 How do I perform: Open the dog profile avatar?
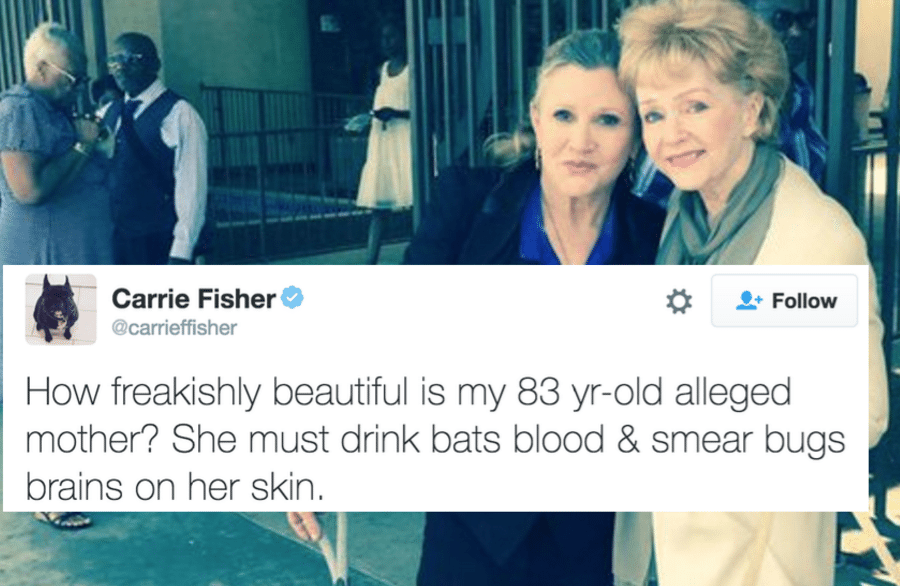pyautogui.click(x=60, y=309)
